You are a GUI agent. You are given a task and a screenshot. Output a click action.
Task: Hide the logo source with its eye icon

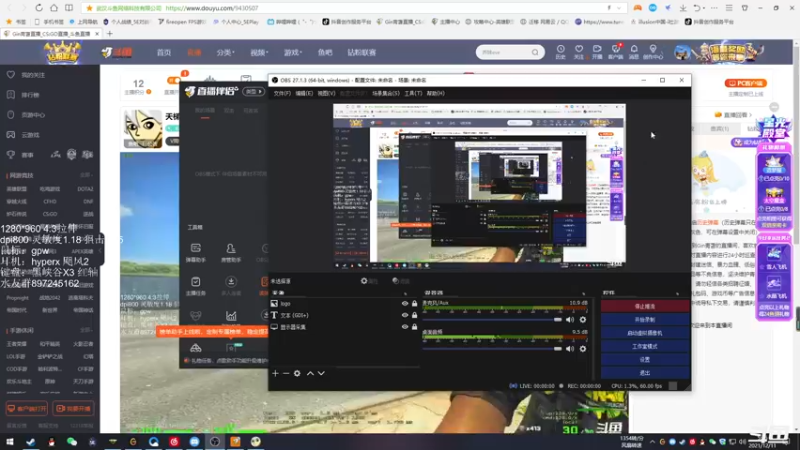click(x=405, y=304)
